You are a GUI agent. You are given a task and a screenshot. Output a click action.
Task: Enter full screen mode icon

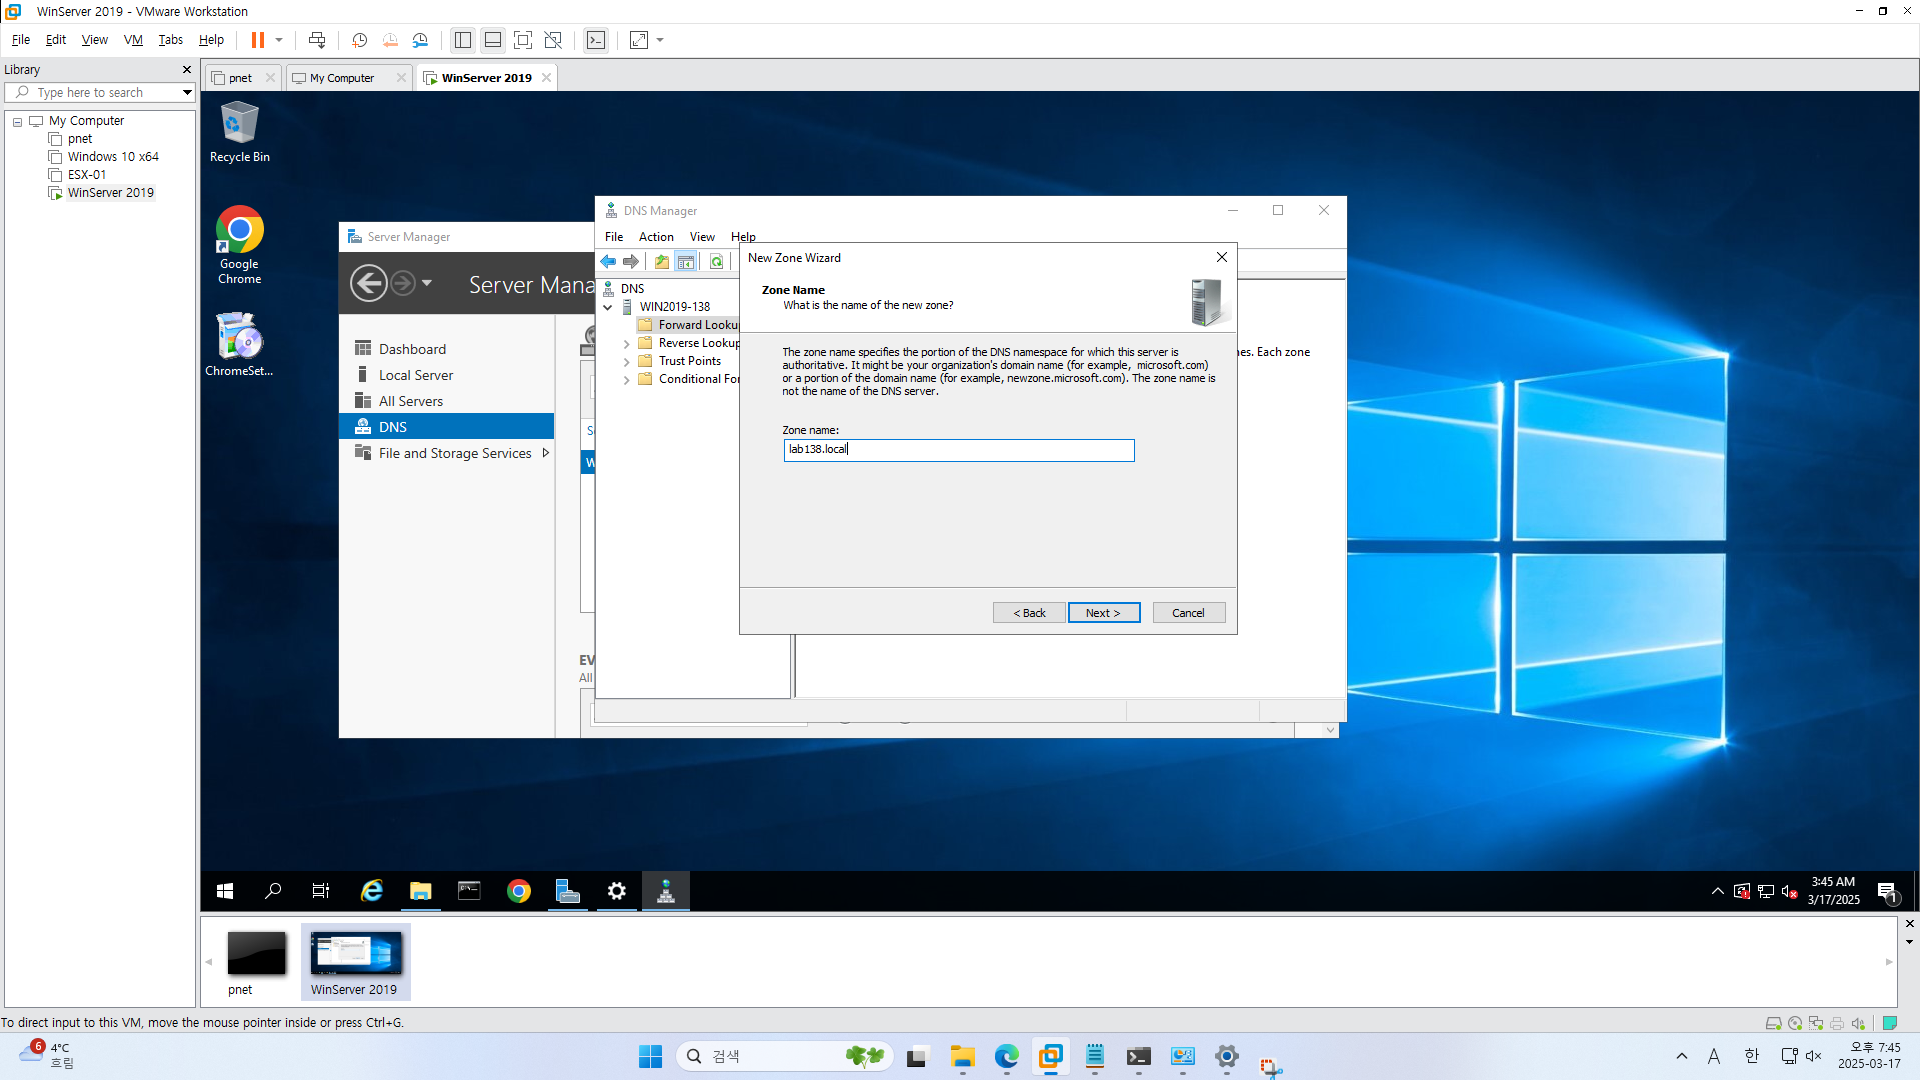(x=522, y=40)
